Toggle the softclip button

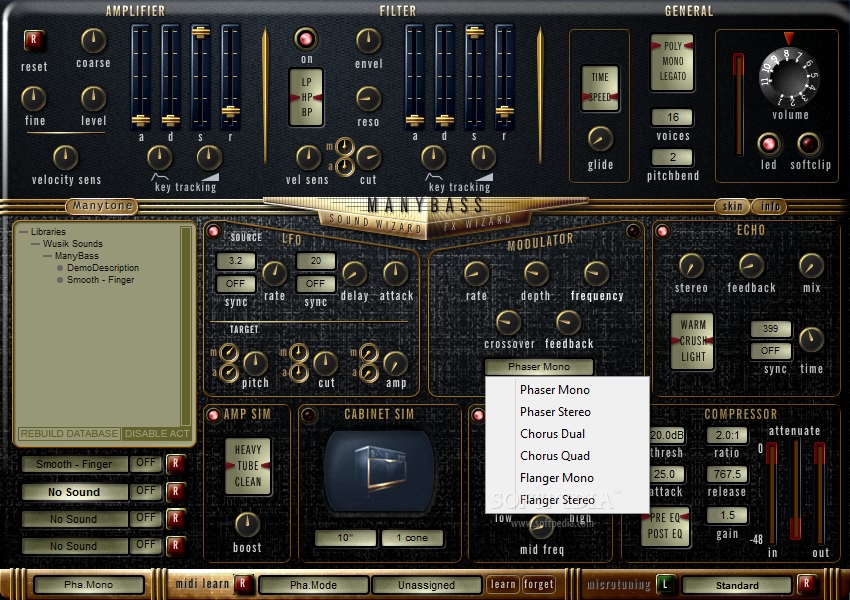[x=809, y=144]
